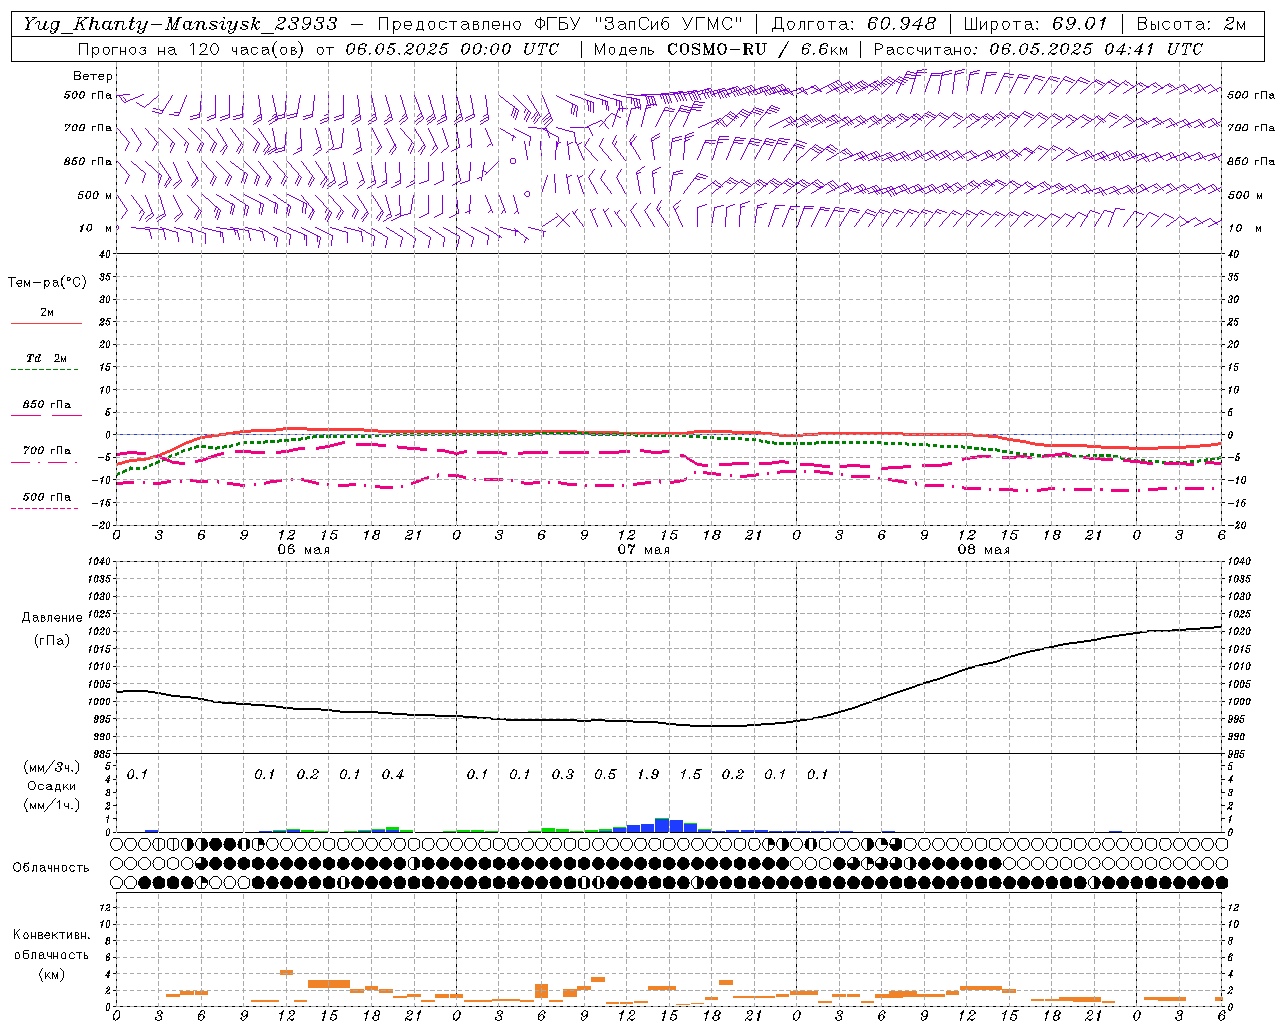Click the '850 гПа' temperature legend entry

(x=47, y=405)
